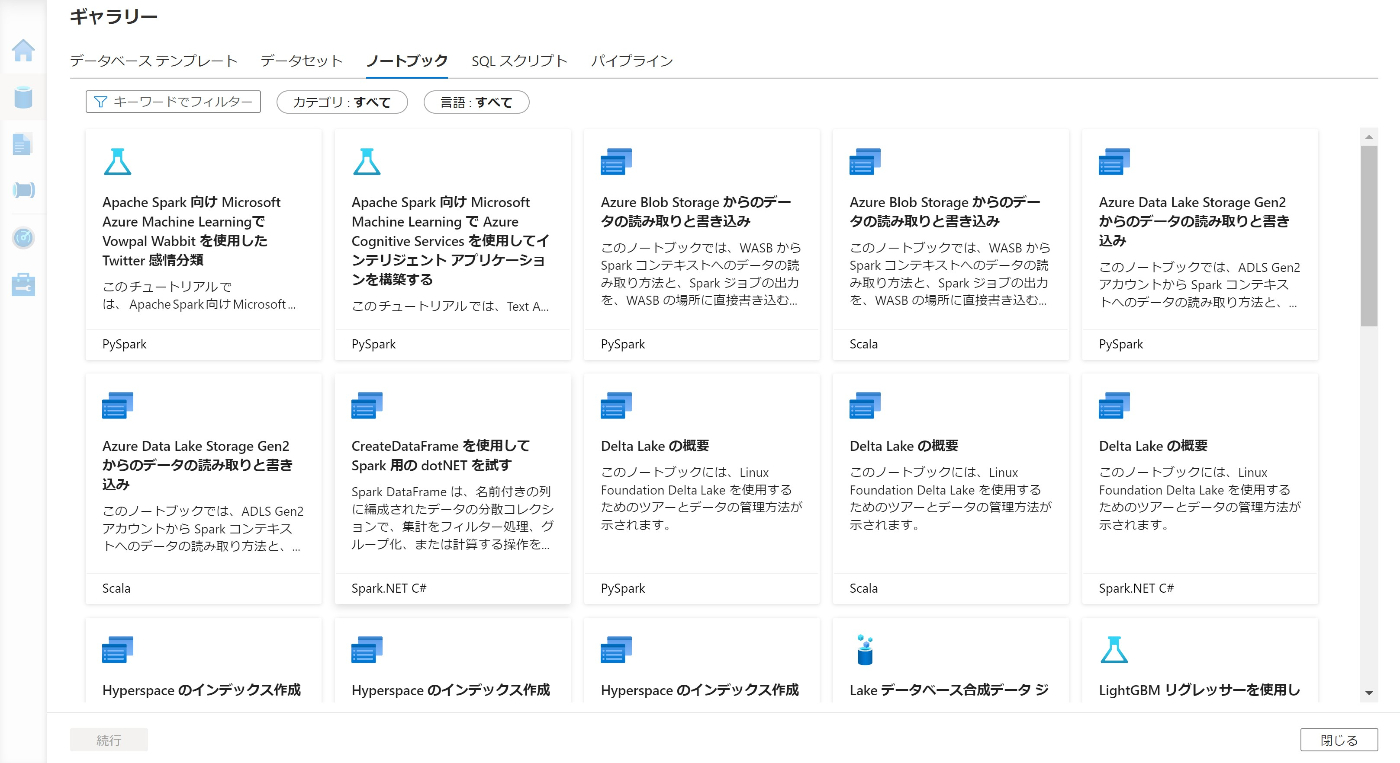Screen dimensions: 1400x763
Task: Select インテリジェント アプリケーションを構築する card title
Action: pos(451,241)
